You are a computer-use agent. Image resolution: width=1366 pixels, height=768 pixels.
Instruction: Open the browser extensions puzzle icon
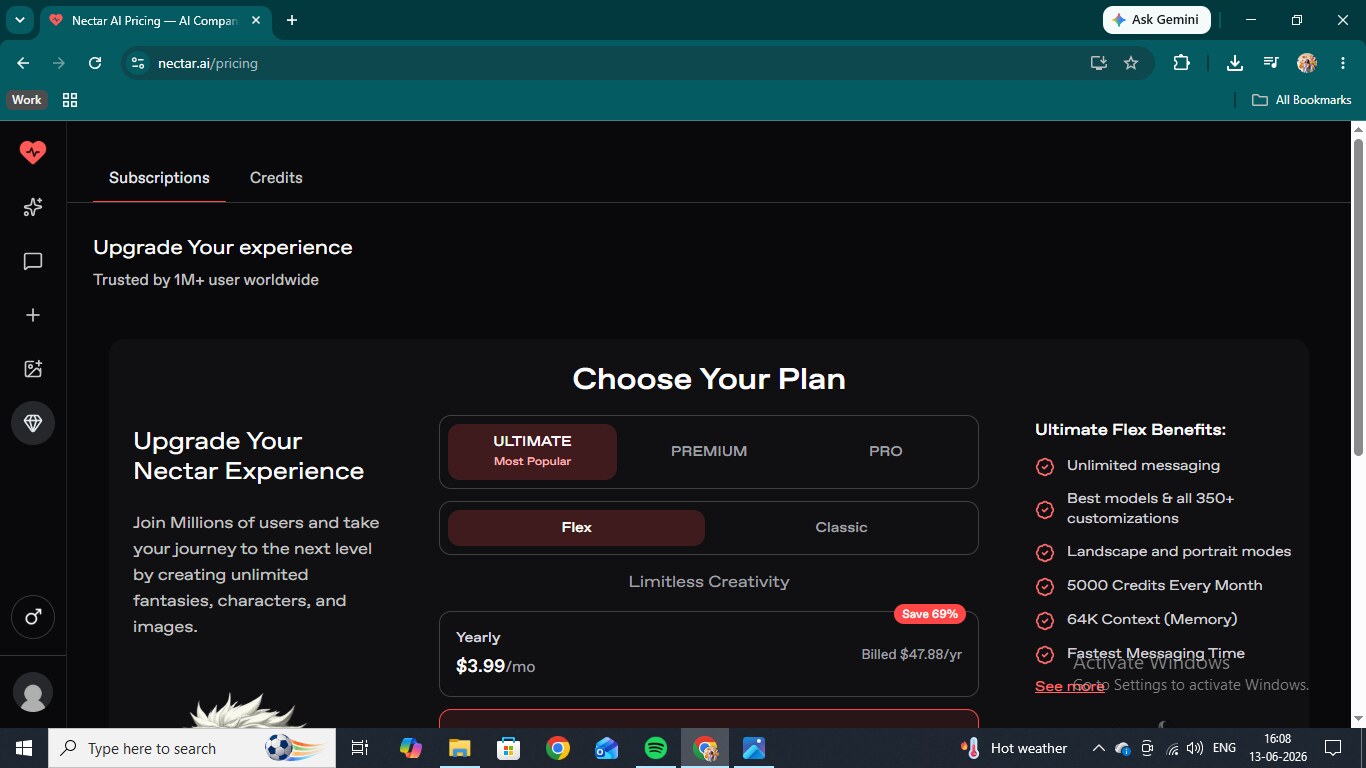coord(1181,63)
